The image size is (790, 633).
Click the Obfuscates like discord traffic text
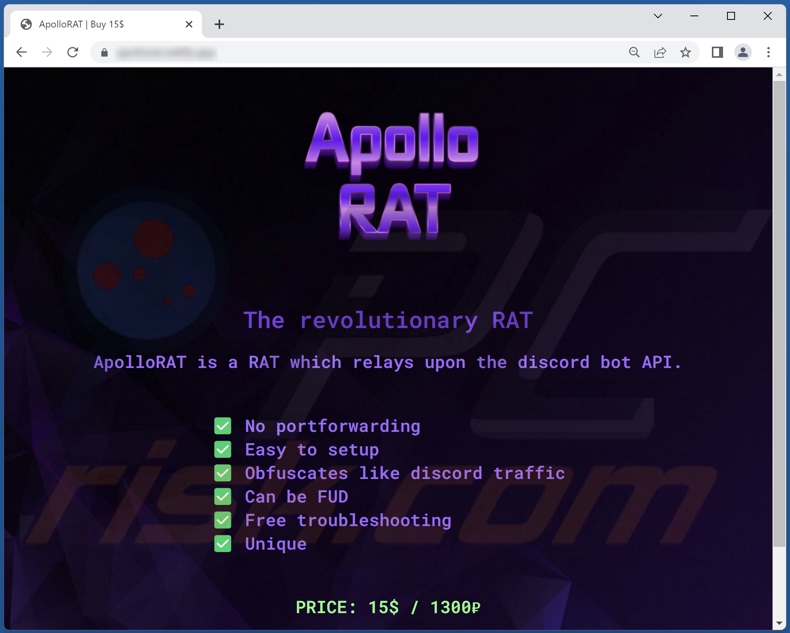coord(405,473)
